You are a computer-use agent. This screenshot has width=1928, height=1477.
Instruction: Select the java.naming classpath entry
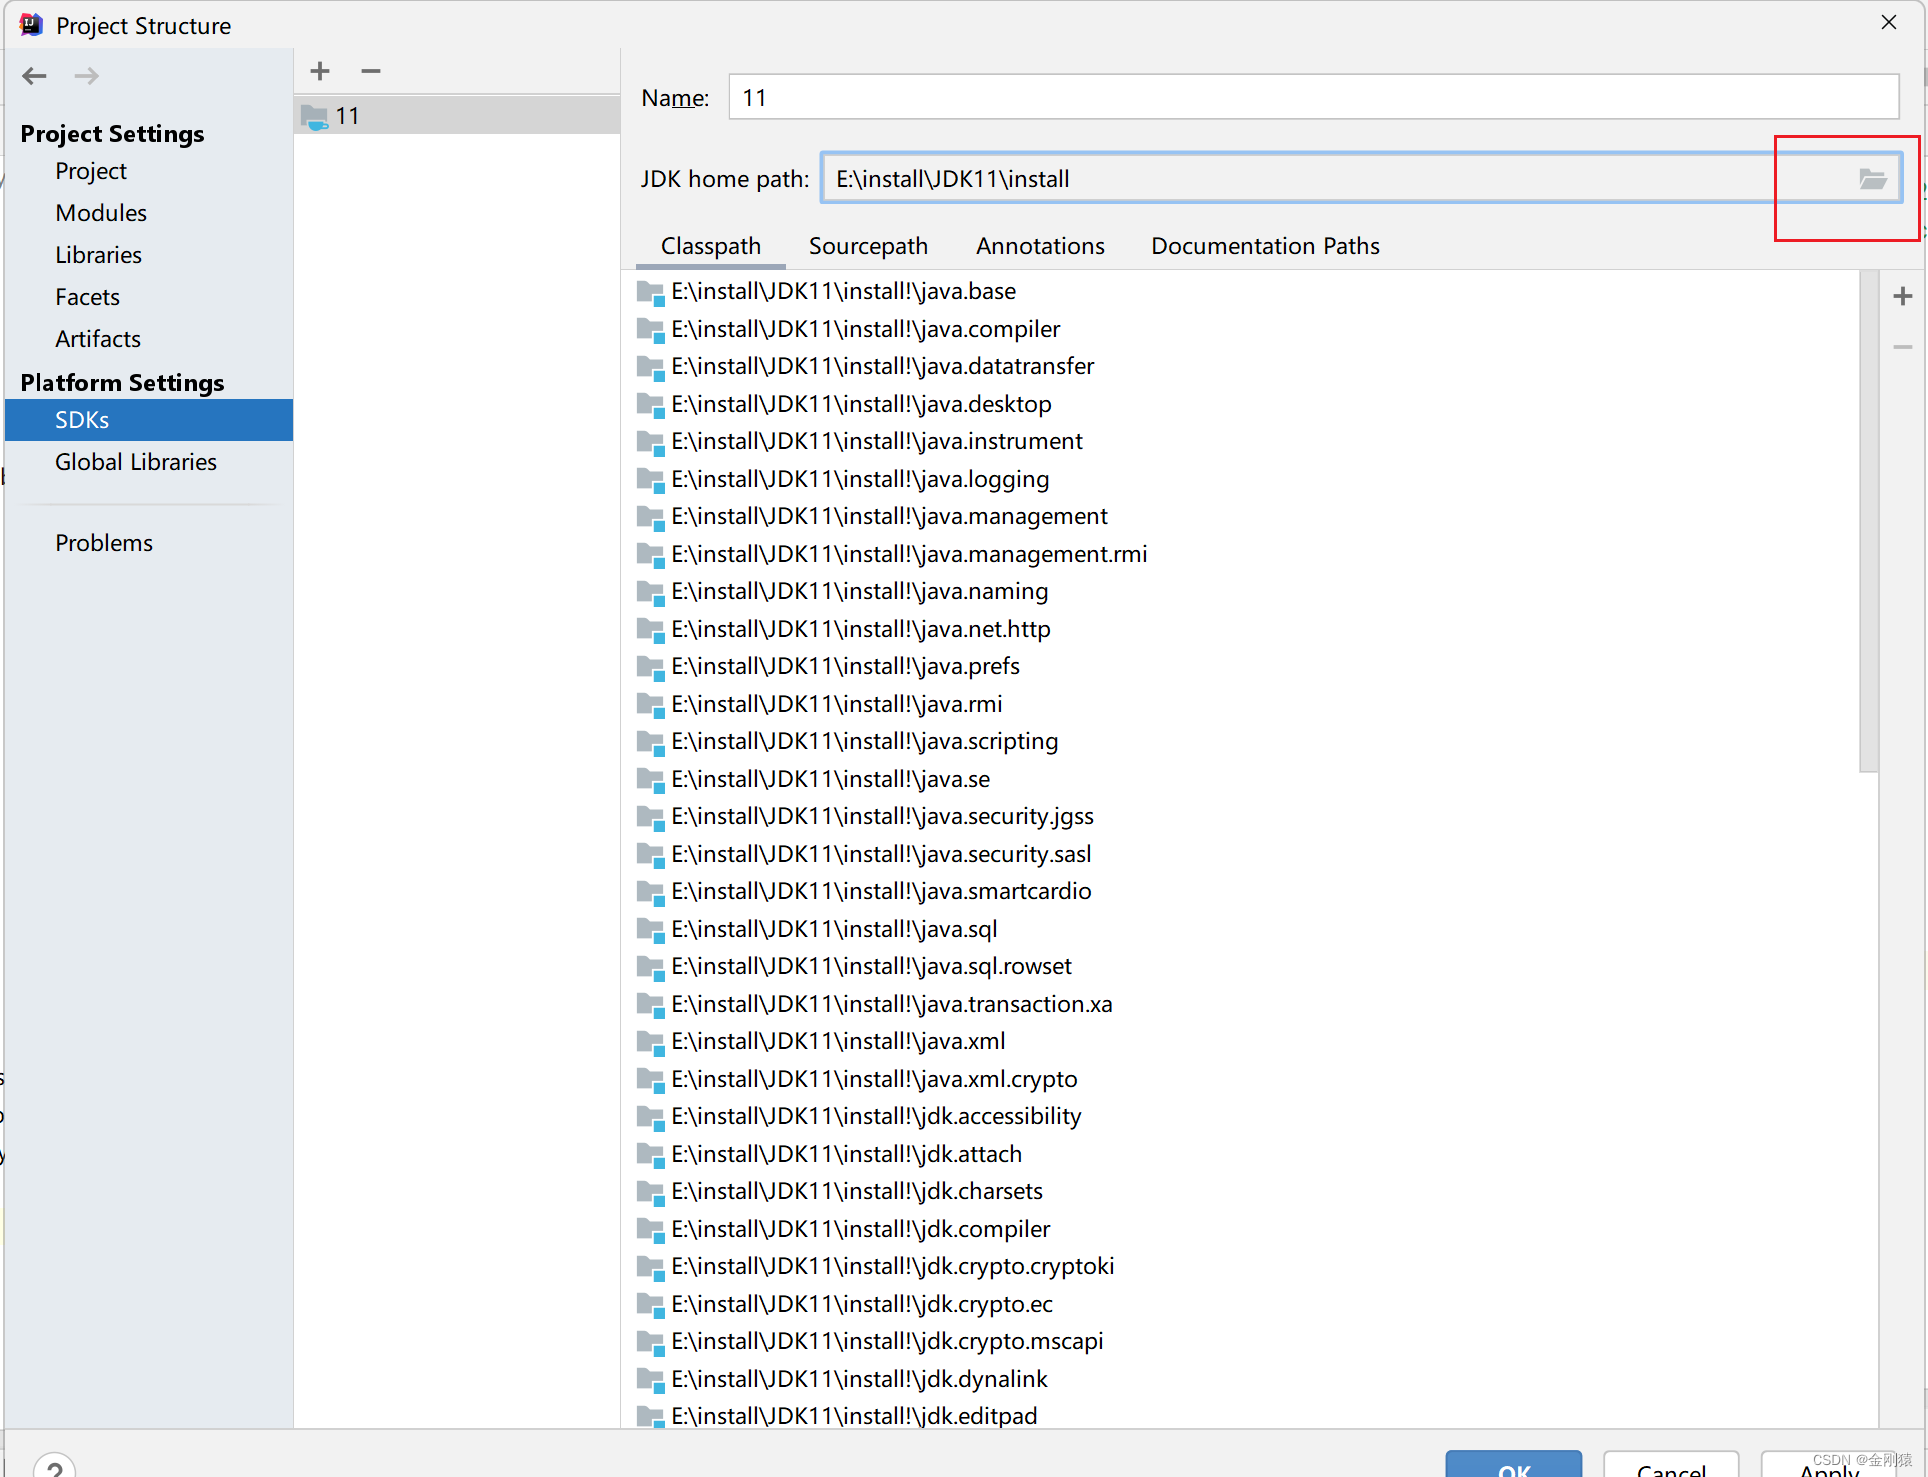(1246, 591)
